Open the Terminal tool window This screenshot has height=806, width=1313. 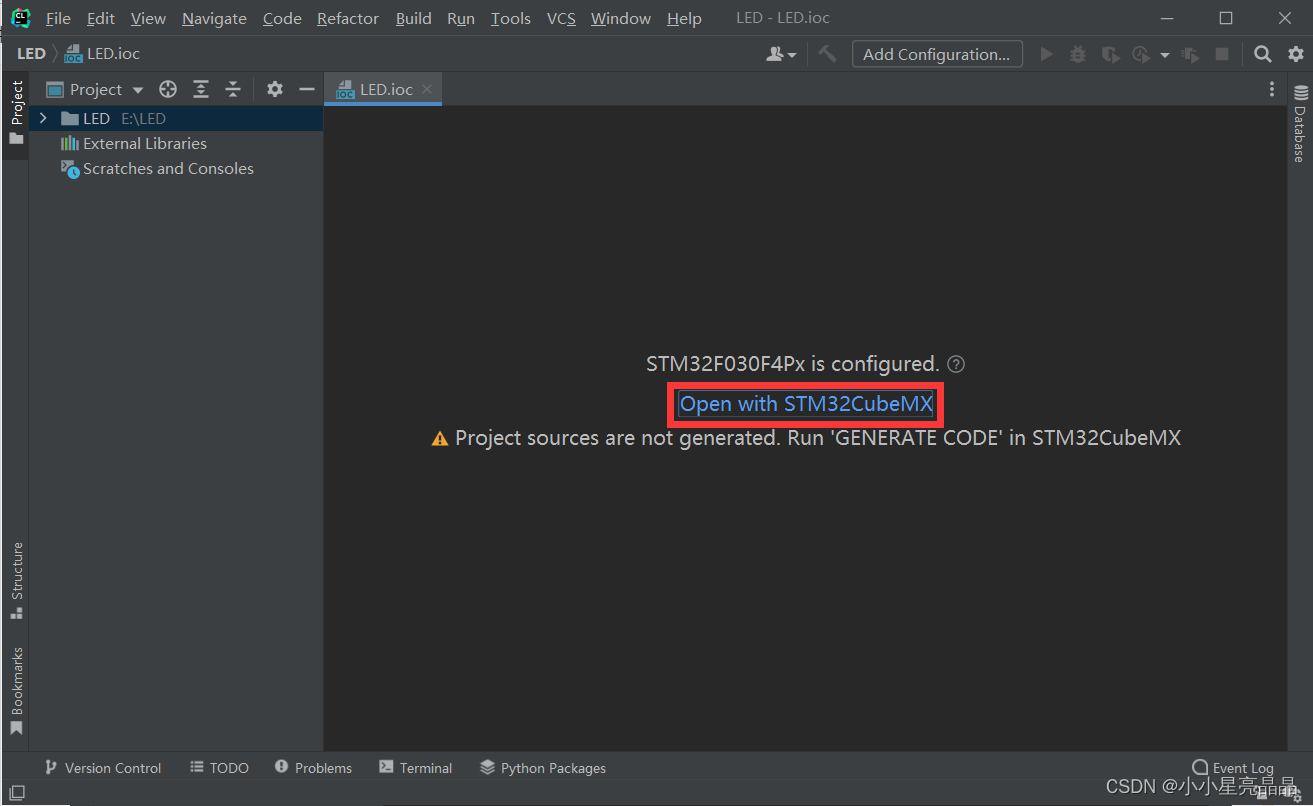(x=415, y=768)
